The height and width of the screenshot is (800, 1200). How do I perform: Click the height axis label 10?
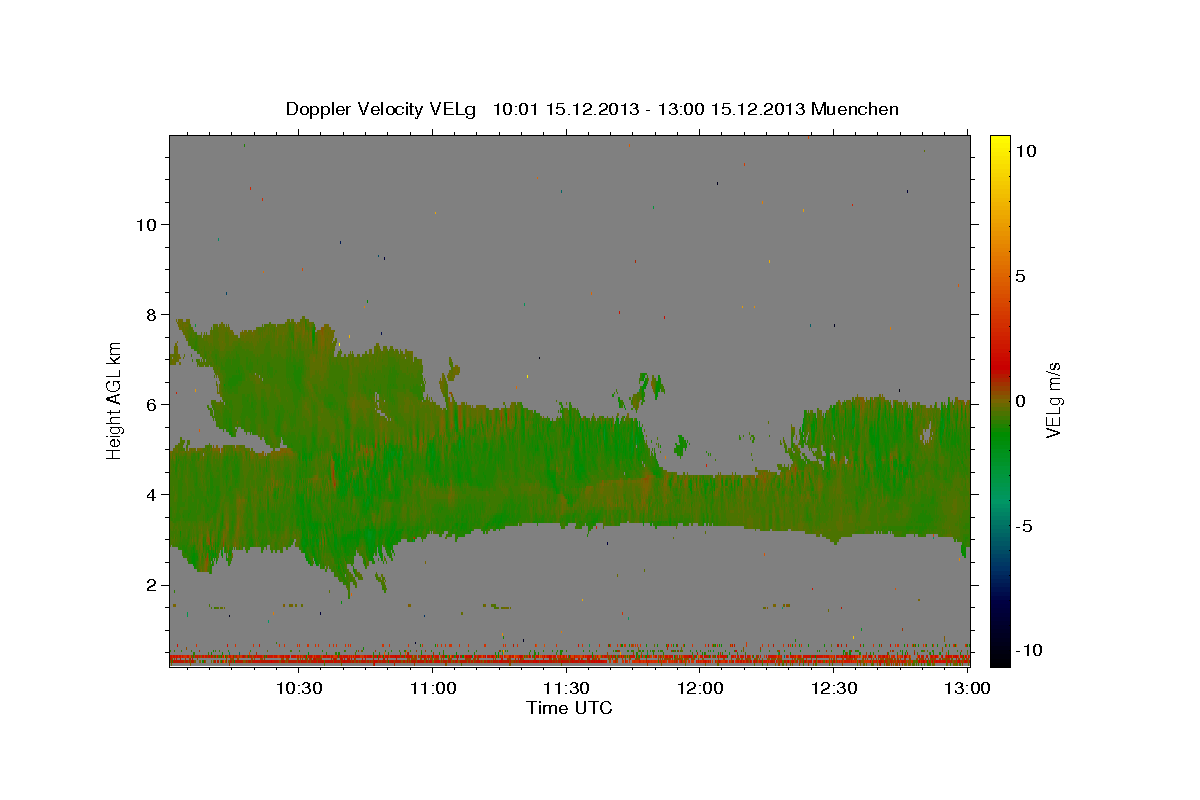(x=147, y=224)
